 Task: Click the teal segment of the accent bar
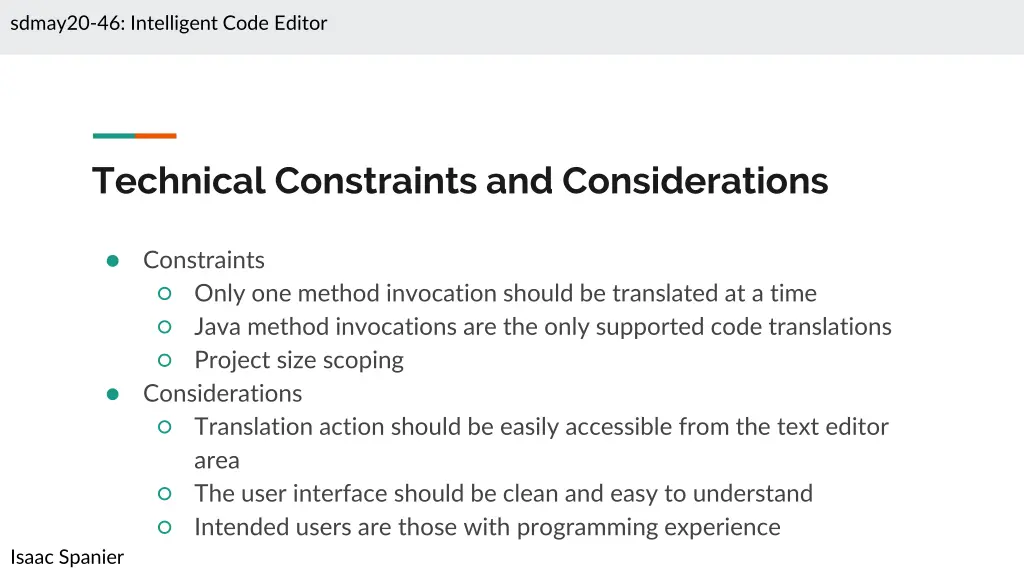113,136
